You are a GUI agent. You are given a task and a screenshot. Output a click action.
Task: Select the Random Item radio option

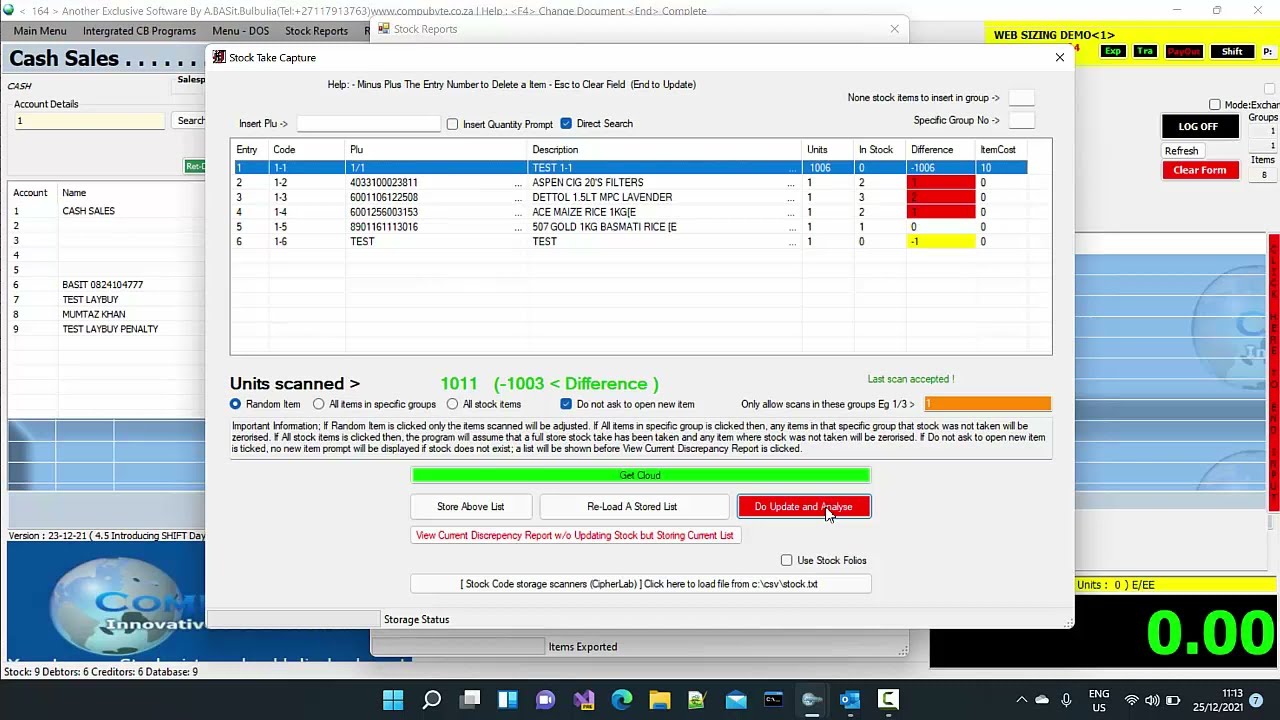(x=235, y=404)
